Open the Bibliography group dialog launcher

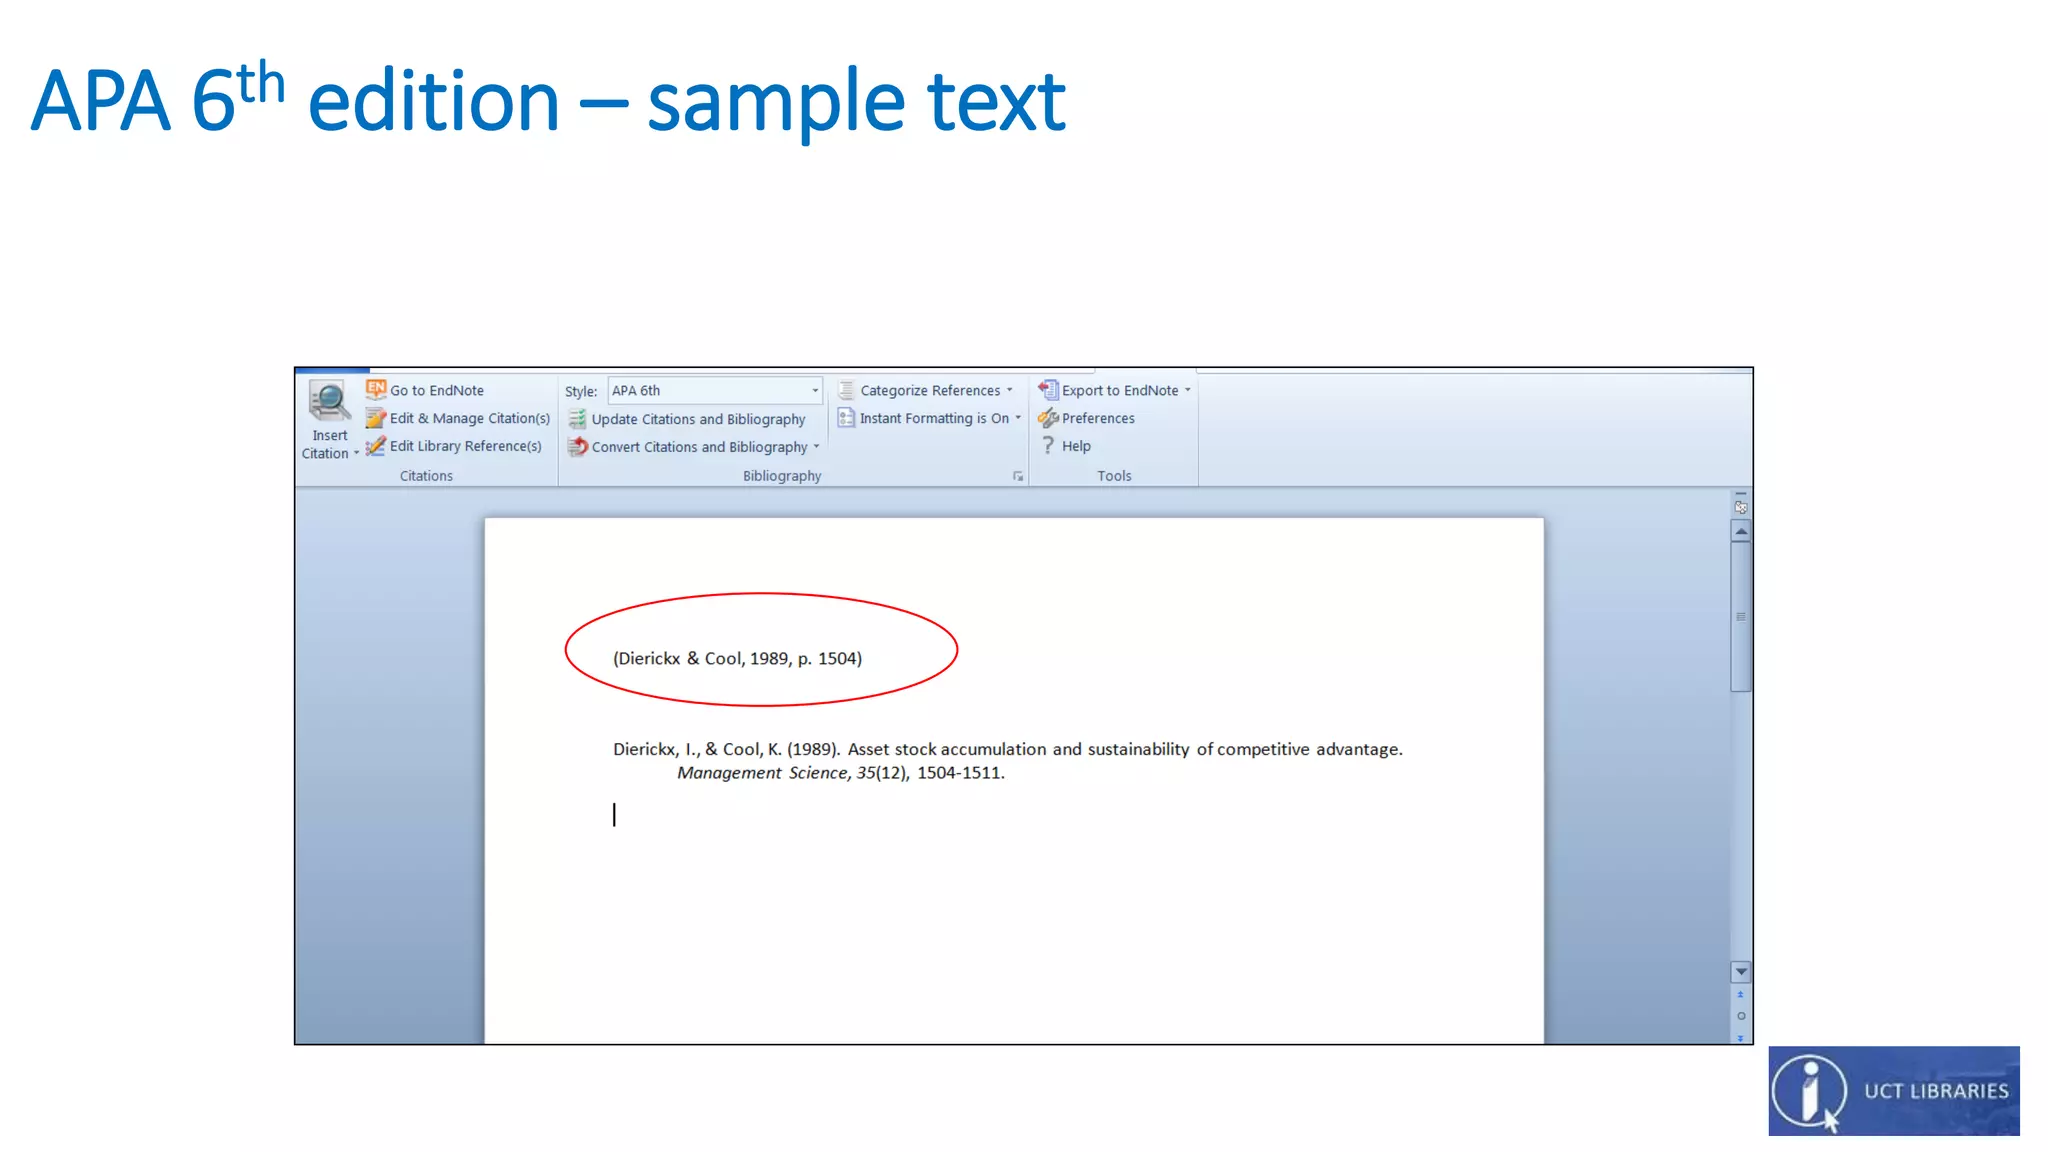(x=1018, y=476)
